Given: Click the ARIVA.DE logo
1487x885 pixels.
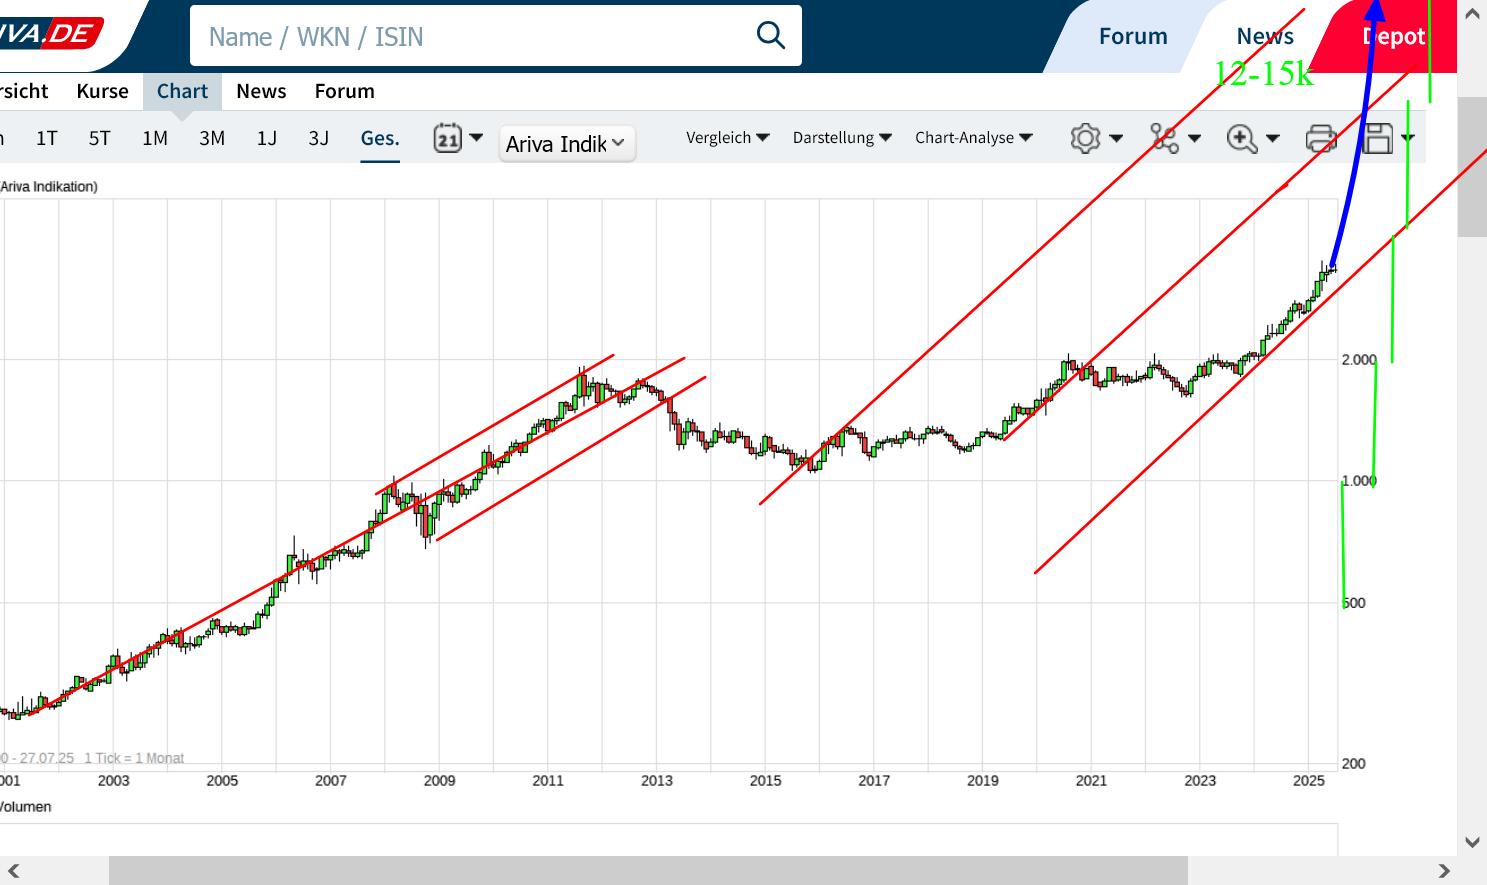Looking at the screenshot, I should coord(50,34).
